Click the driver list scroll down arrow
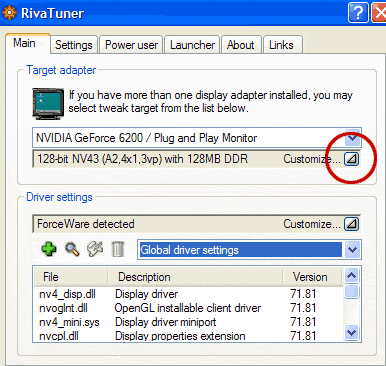Screen dimensions: 386x366 352,332
